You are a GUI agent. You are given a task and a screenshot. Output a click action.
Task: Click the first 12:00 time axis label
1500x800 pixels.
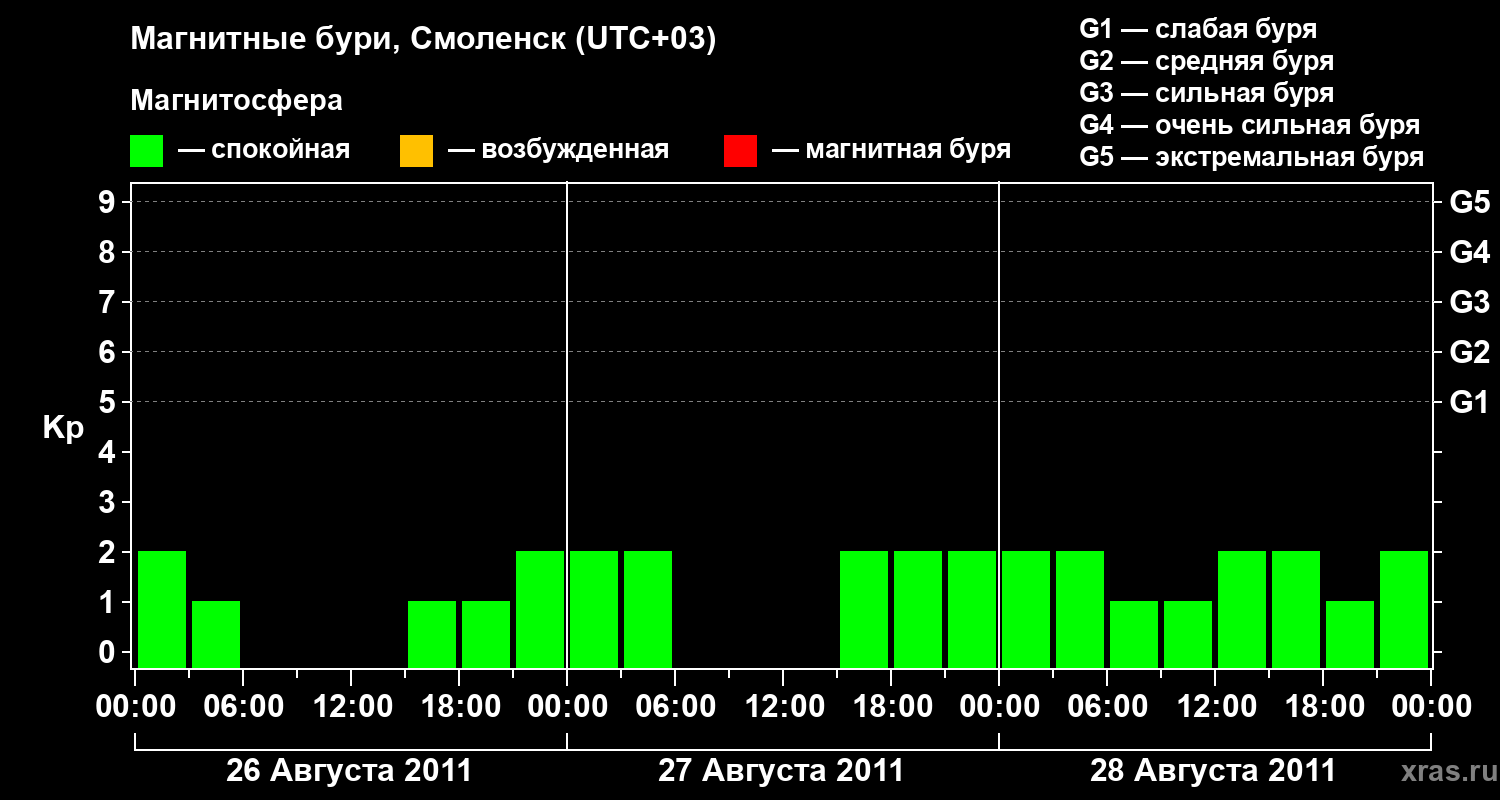pyautogui.click(x=352, y=706)
